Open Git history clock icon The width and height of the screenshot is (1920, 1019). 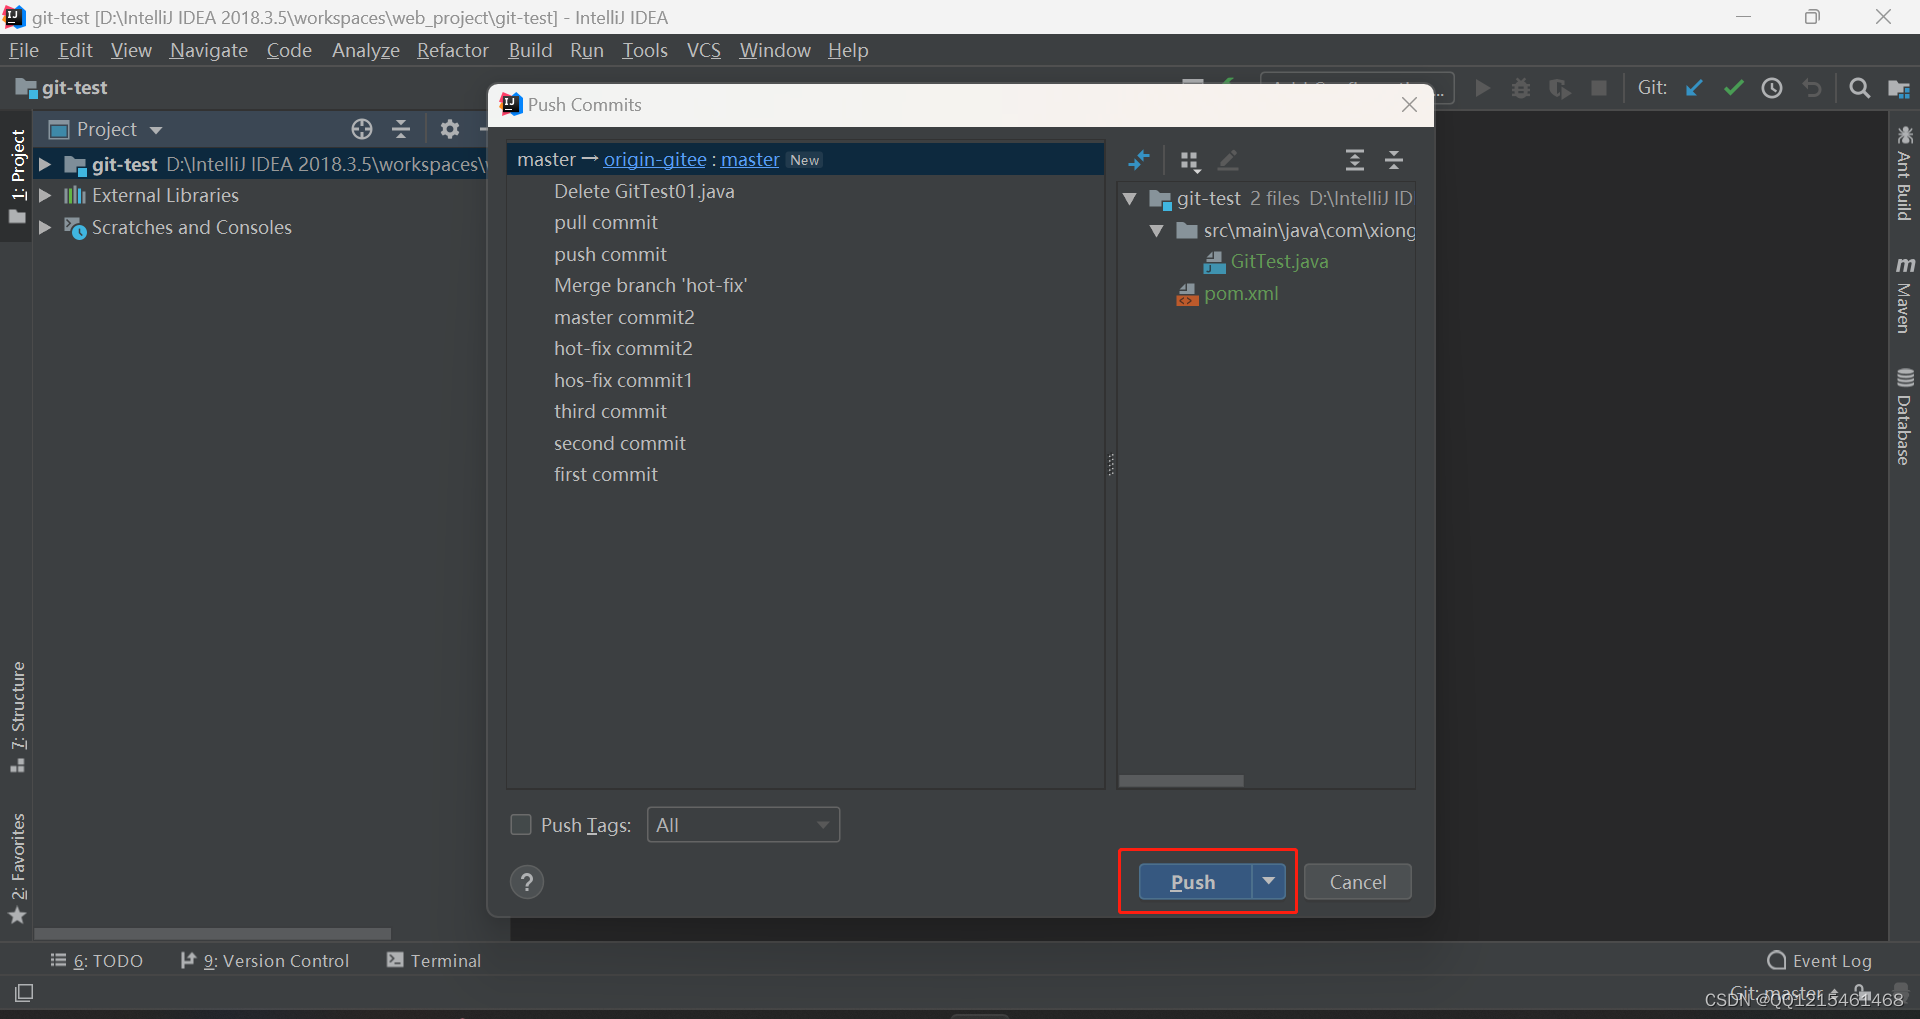tap(1772, 88)
